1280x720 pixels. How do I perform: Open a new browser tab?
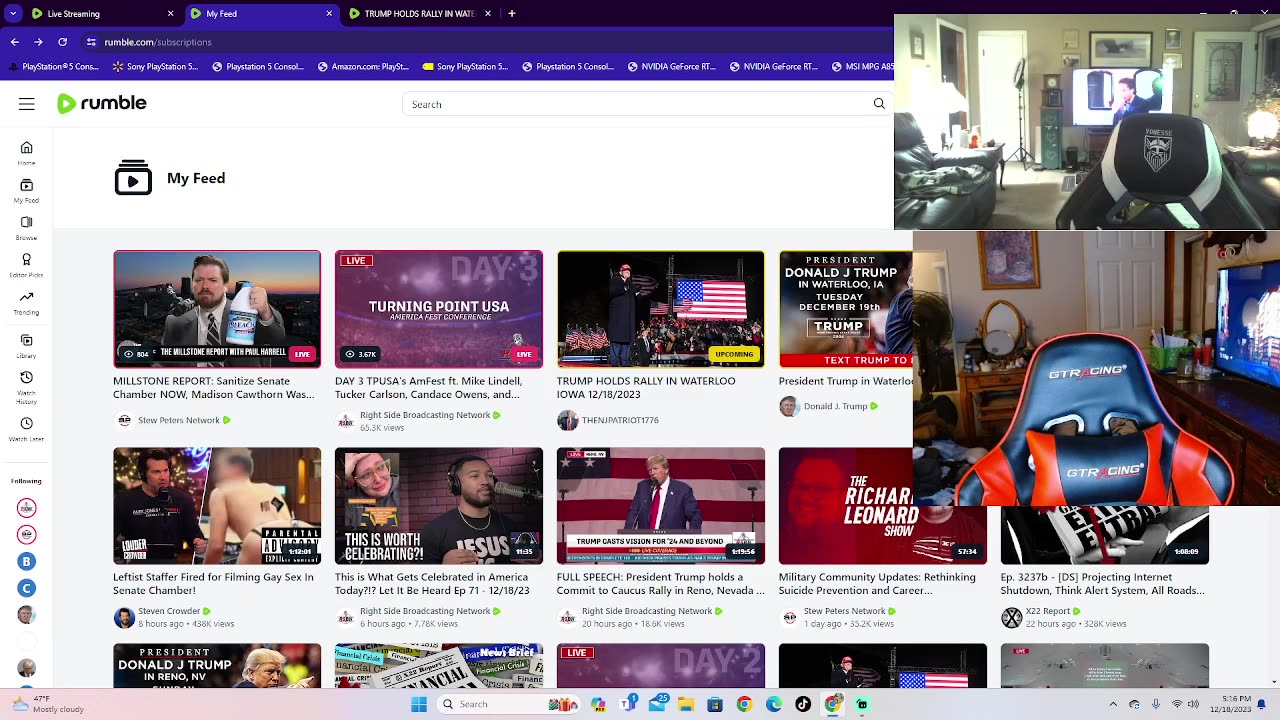coord(512,14)
